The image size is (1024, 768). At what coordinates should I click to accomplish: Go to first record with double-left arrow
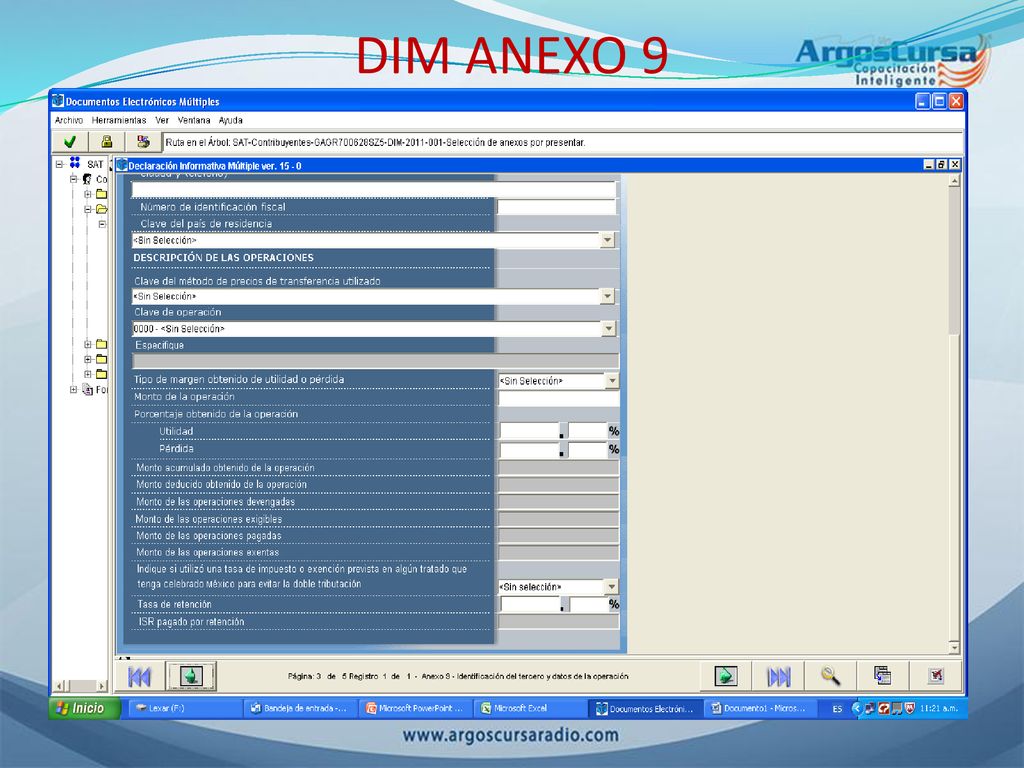pos(139,677)
